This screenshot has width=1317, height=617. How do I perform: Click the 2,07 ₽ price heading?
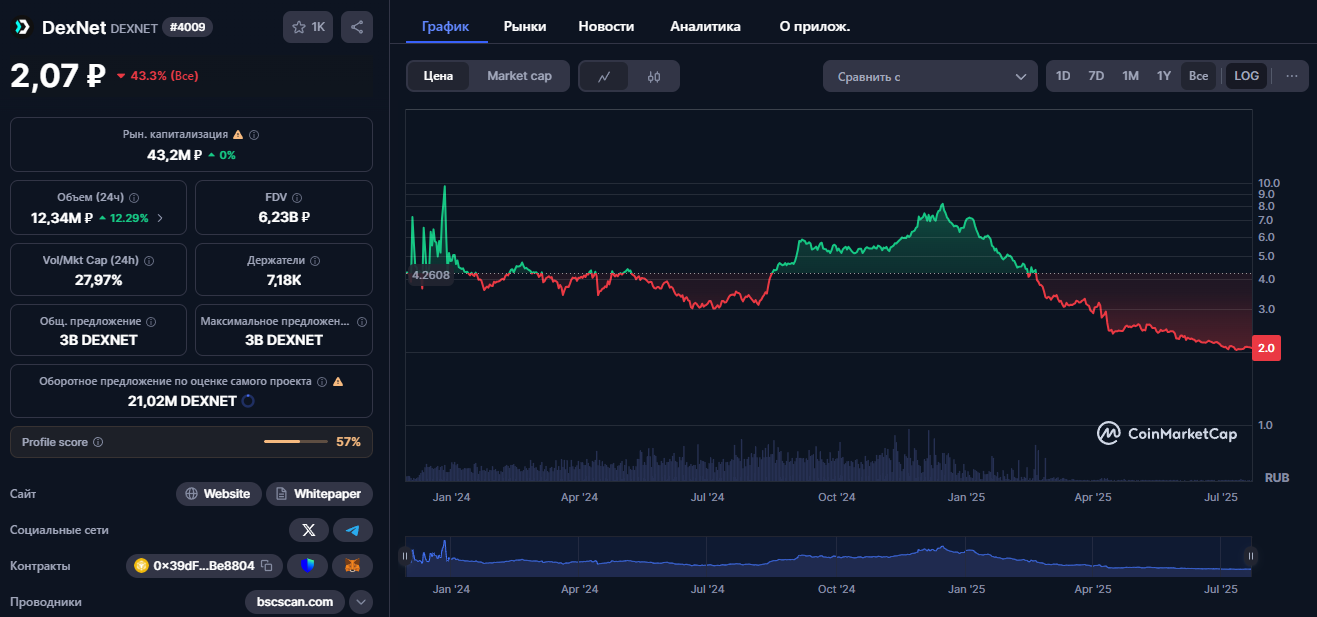(58, 76)
